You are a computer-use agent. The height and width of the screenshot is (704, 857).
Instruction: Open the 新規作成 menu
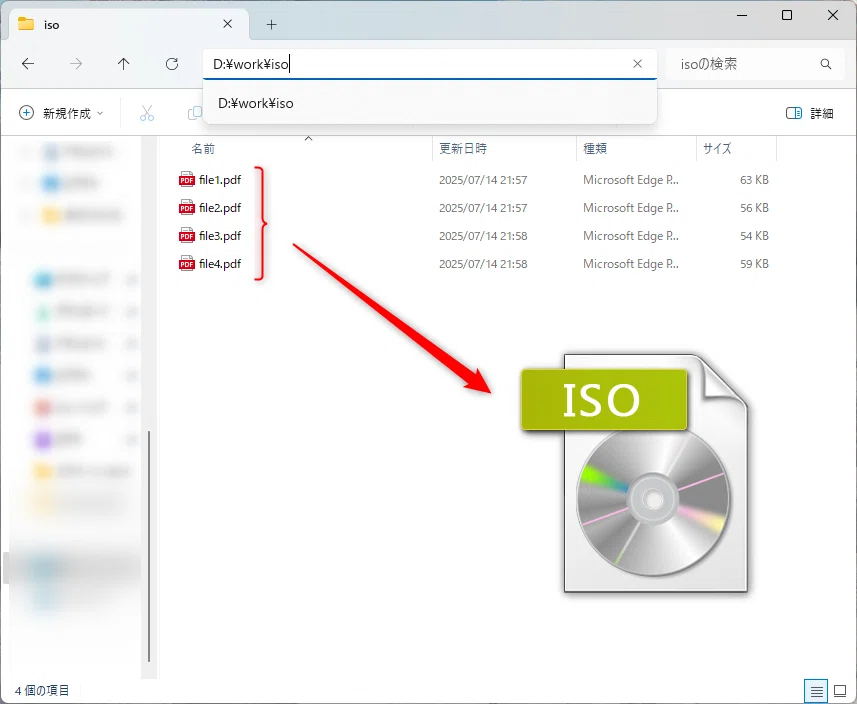click(61, 113)
